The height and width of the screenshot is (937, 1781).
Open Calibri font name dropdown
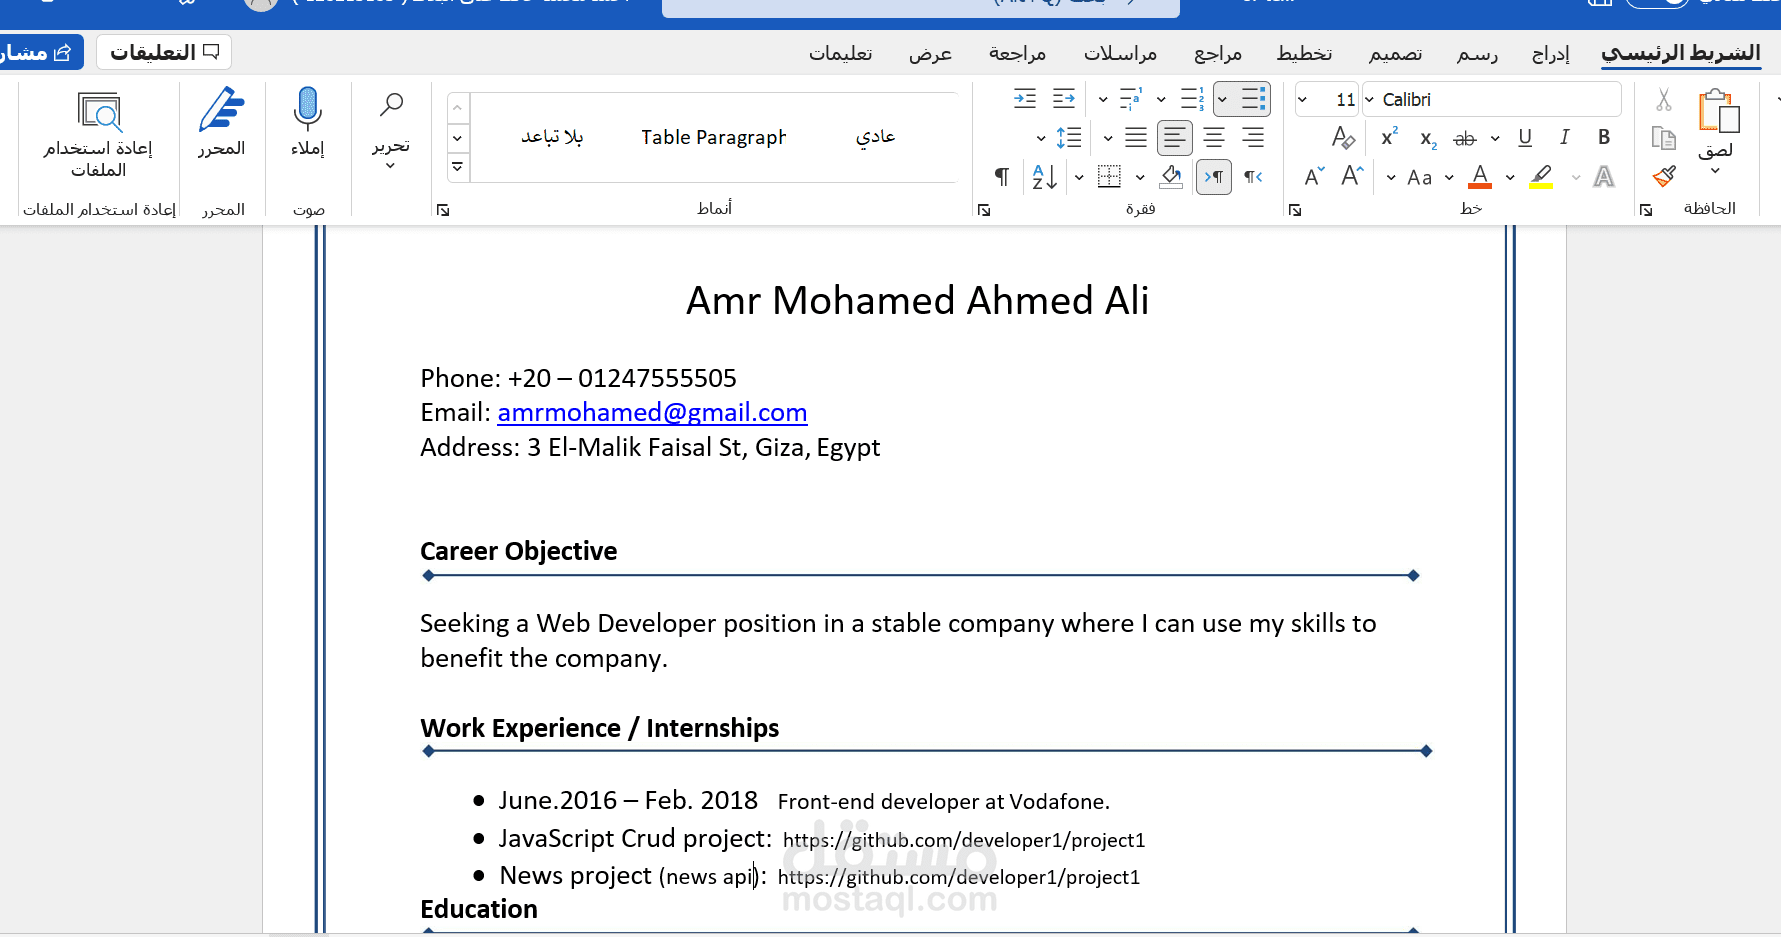[x=1370, y=99]
